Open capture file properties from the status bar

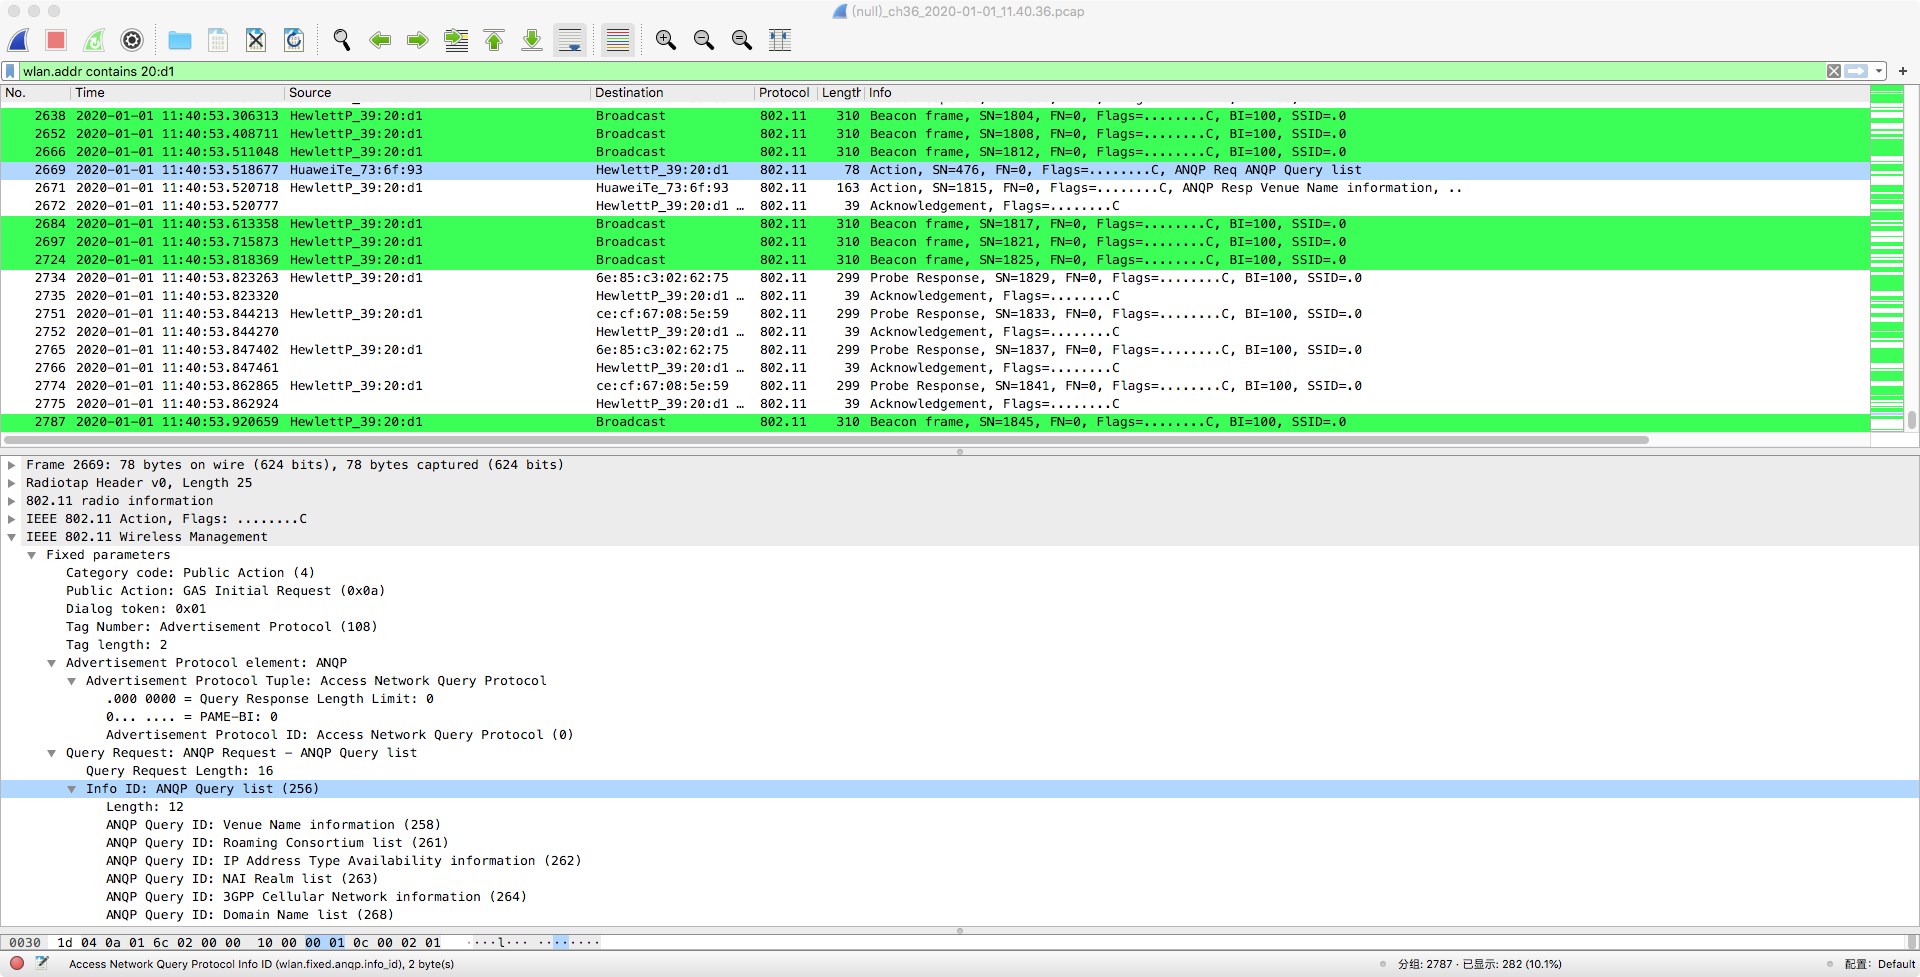coord(42,963)
